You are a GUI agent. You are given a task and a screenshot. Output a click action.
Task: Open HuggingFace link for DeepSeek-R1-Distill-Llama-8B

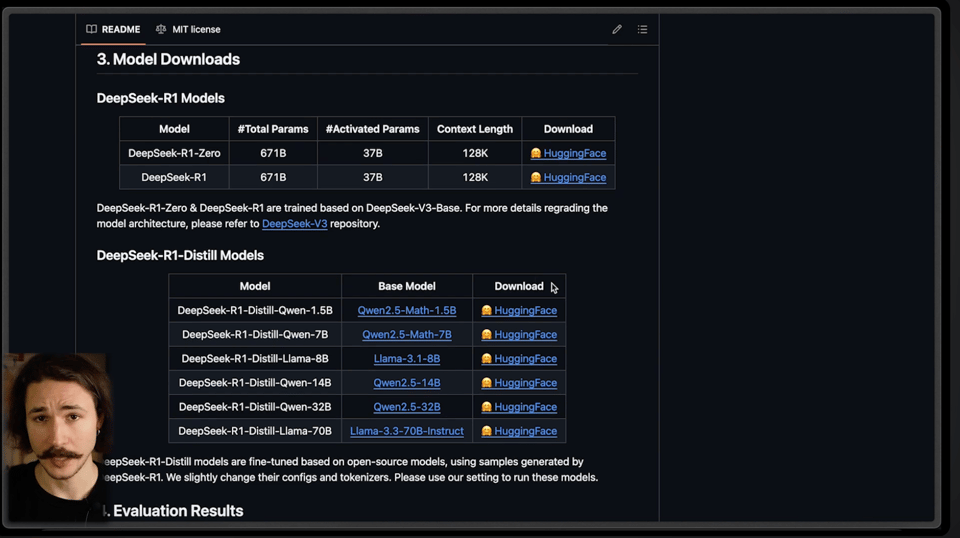point(519,359)
